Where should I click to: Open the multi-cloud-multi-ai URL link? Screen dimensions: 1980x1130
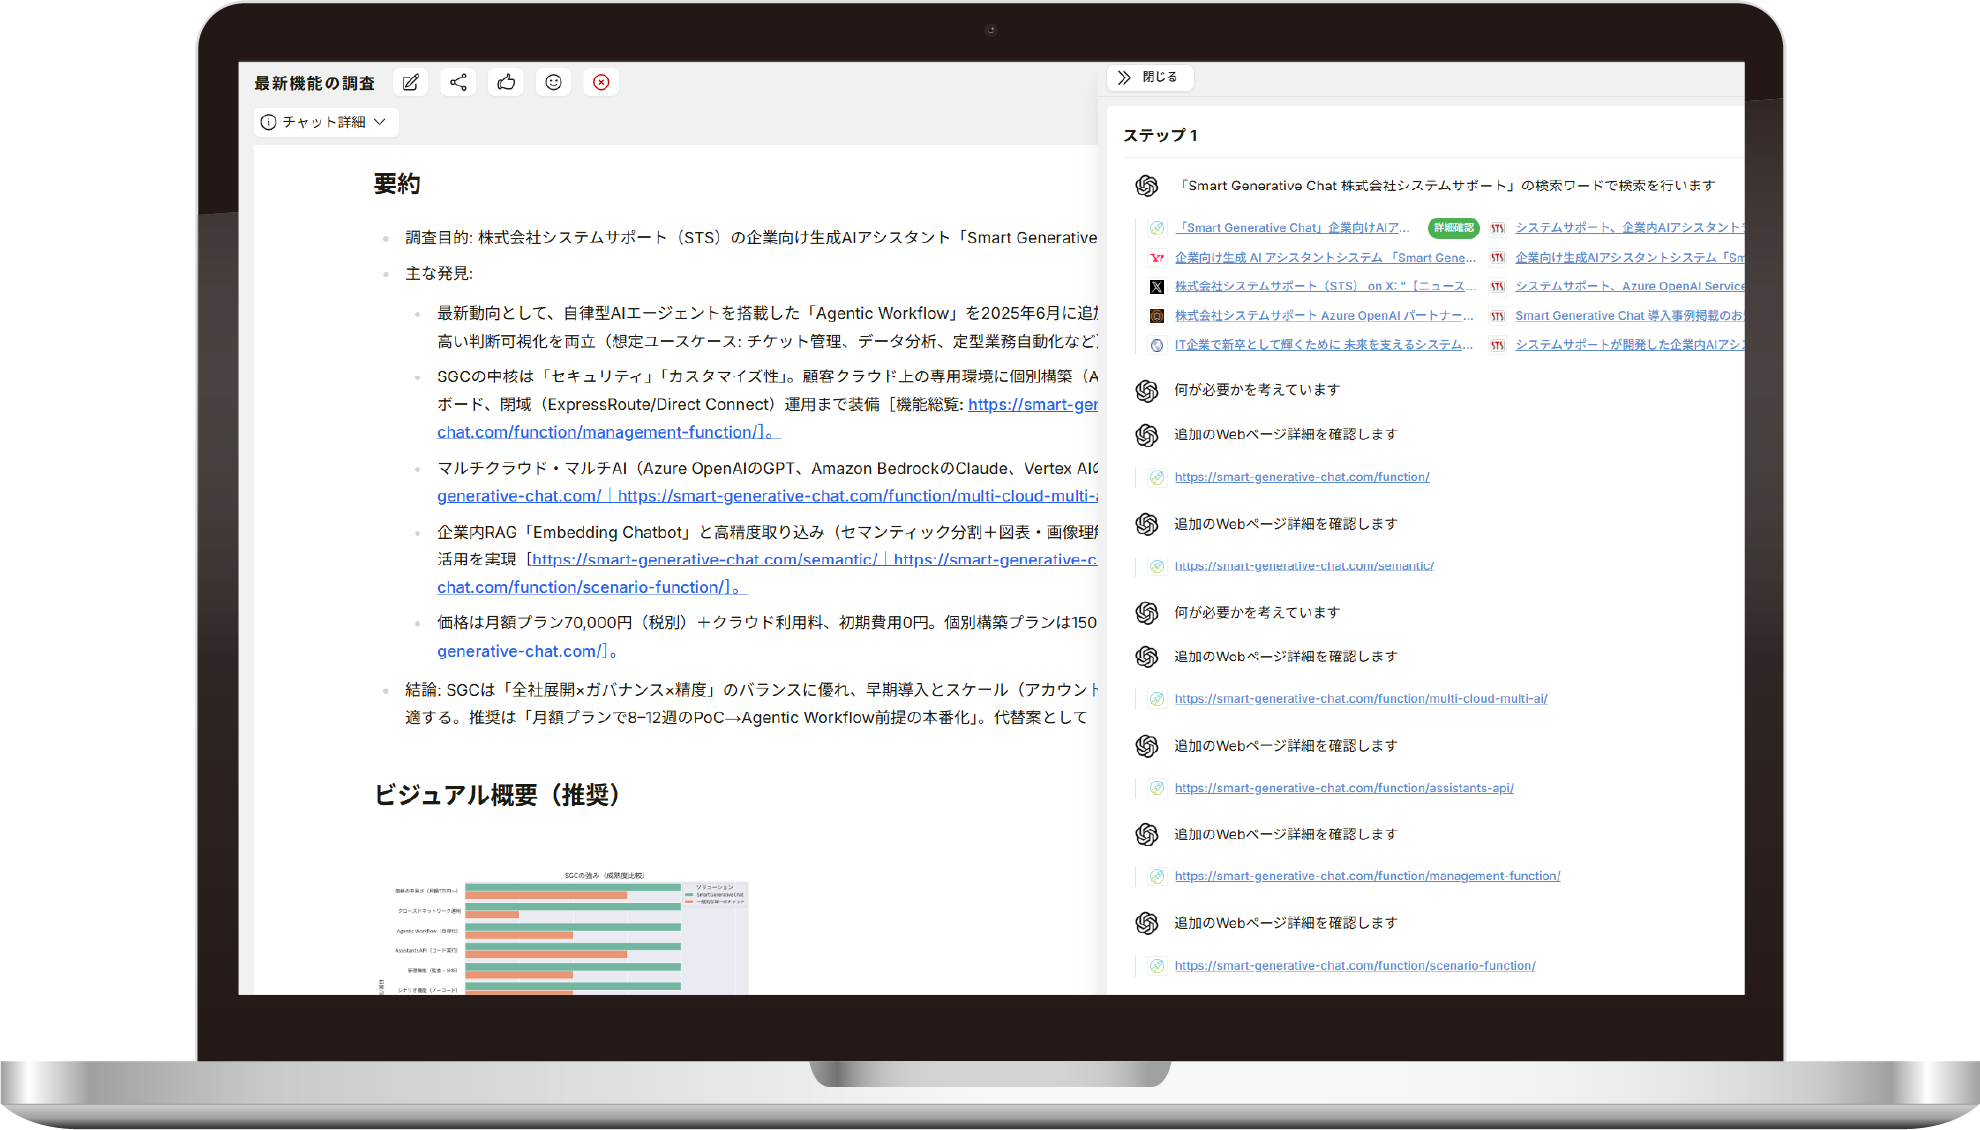click(1360, 699)
